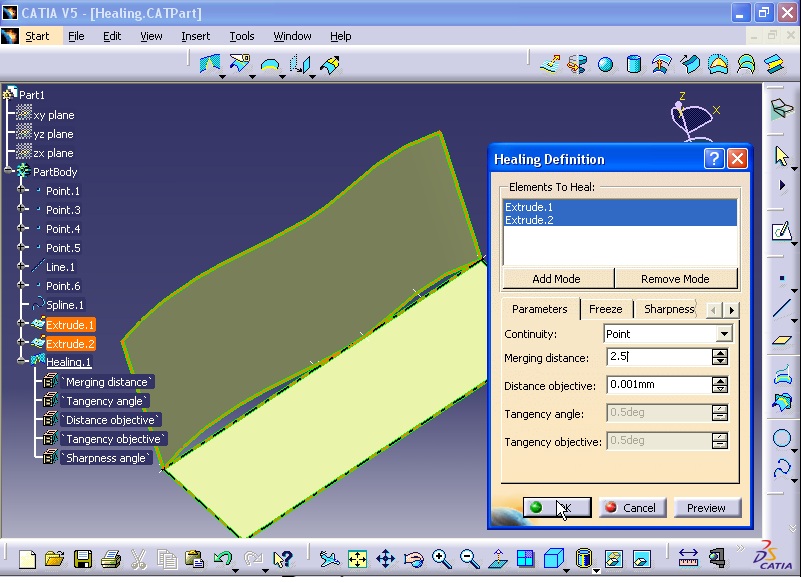
Task: Select `Tangency angle` parameter in tree
Action: click(x=105, y=401)
